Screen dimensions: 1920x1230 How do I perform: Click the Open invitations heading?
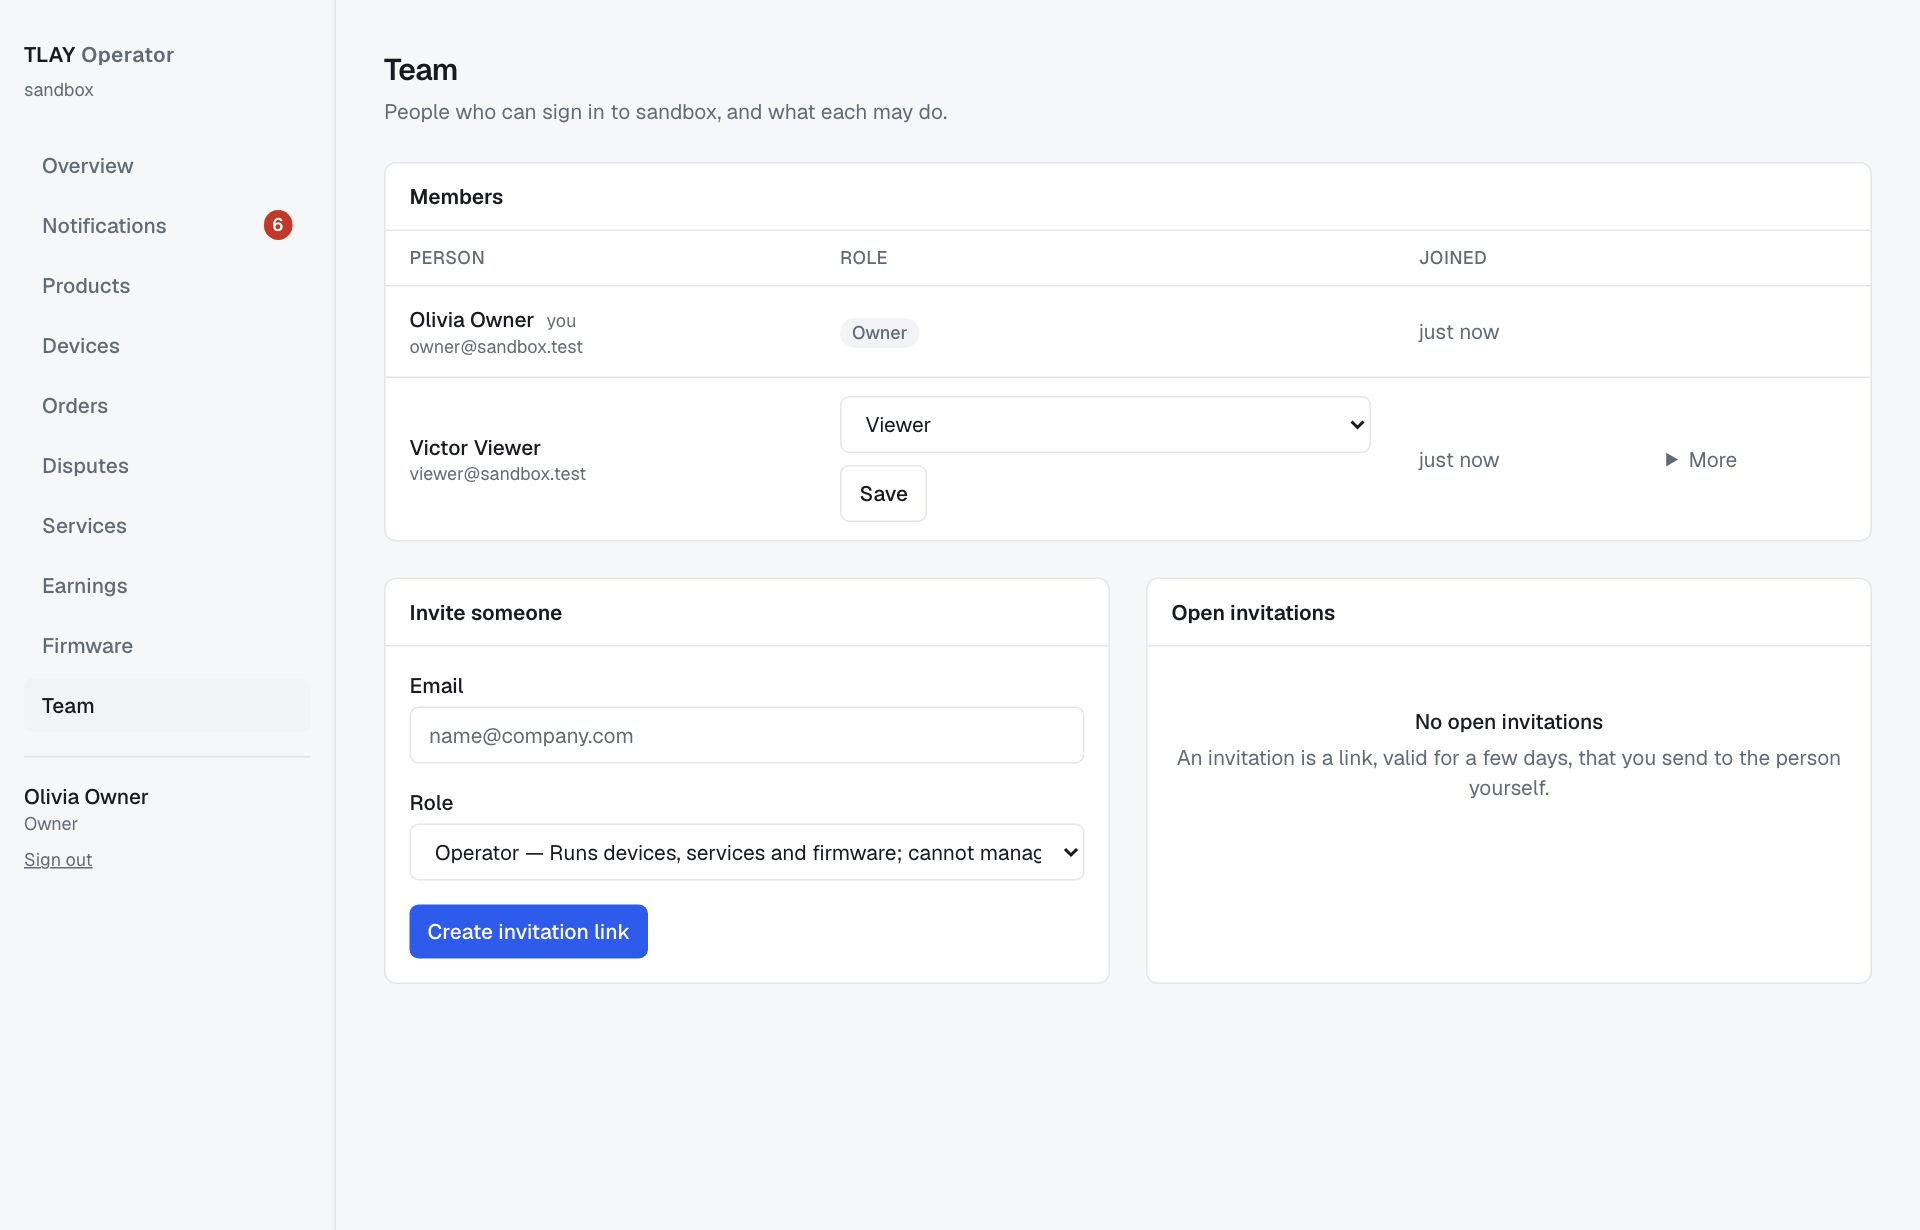pyautogui.click(x=1253, y=613)
